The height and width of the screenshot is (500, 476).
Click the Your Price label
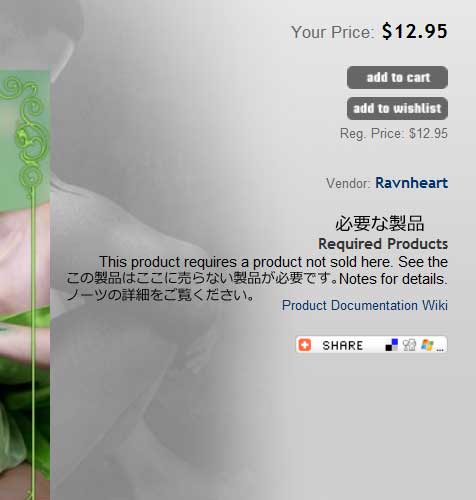[333, 32]
